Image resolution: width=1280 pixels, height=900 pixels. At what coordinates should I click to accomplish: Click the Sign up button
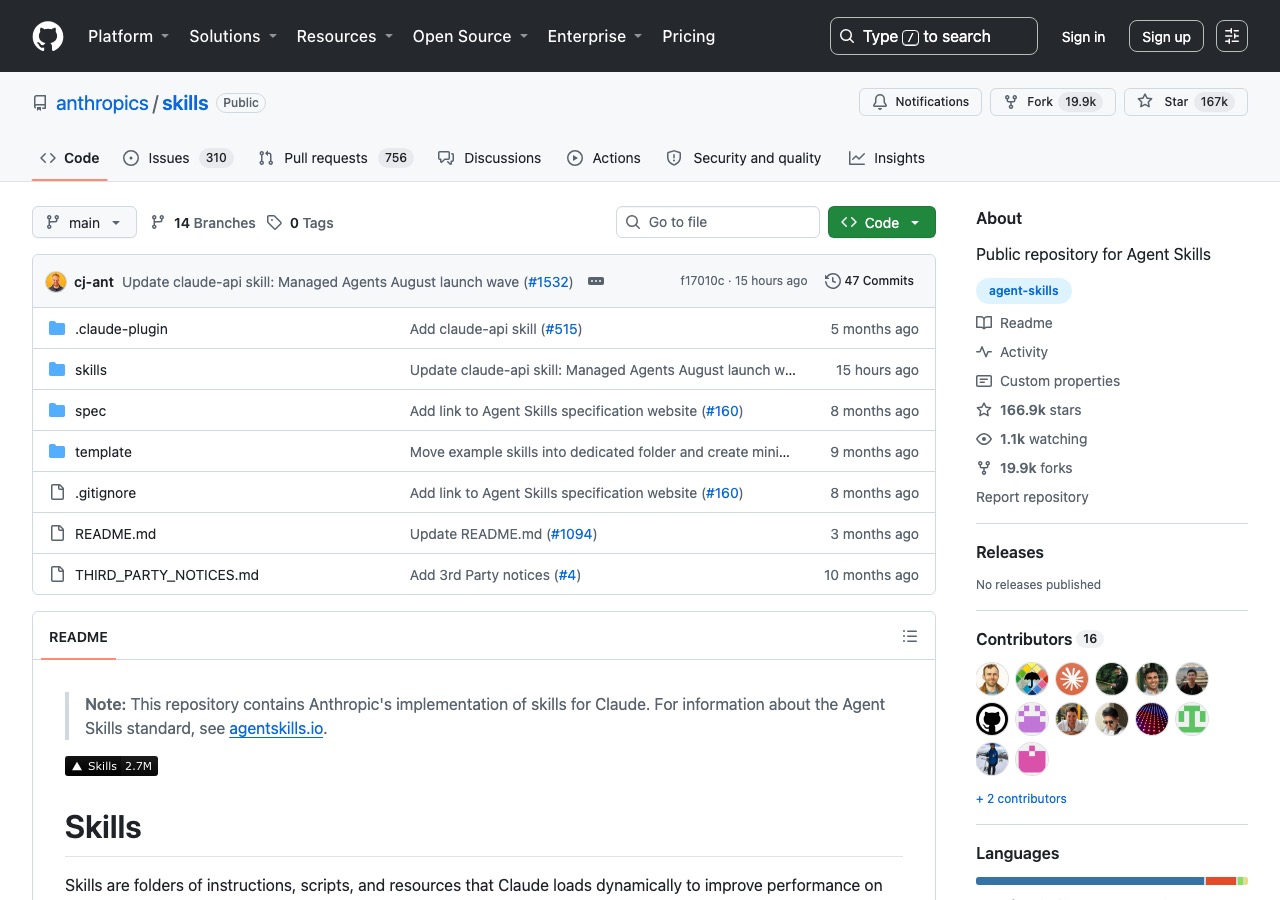point(1166,36)
